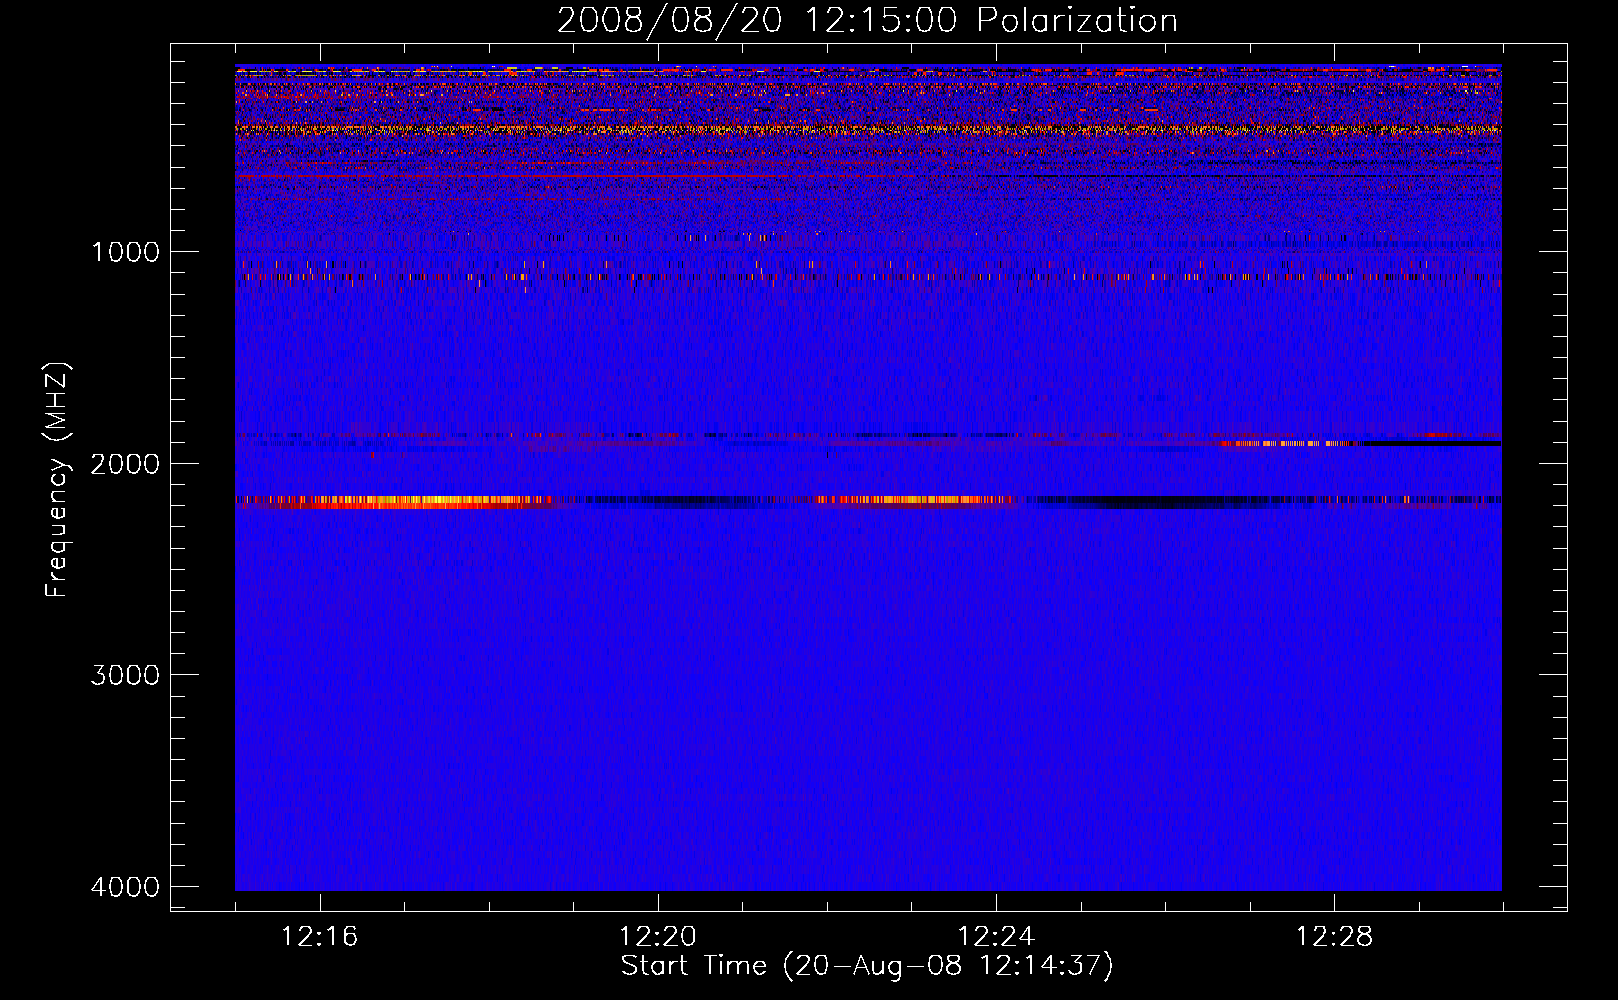Click the "12:20" time tick label

tap(657, 937)
